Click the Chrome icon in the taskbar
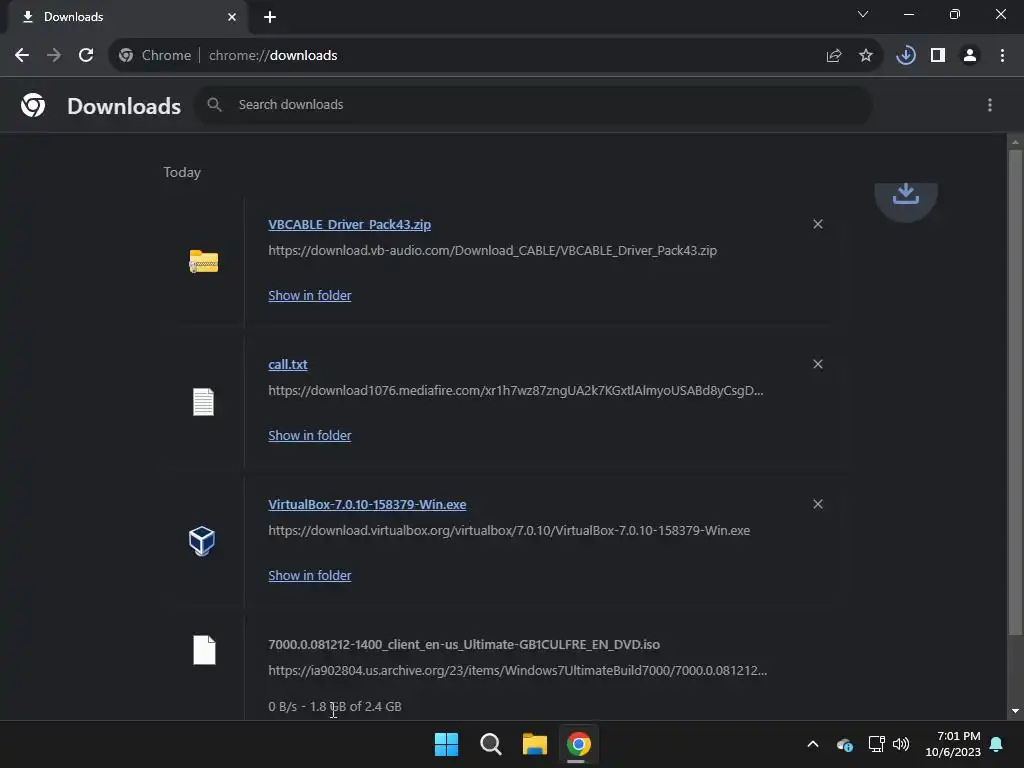This screenshot has height=768, width=1024. tap(579, 744)
